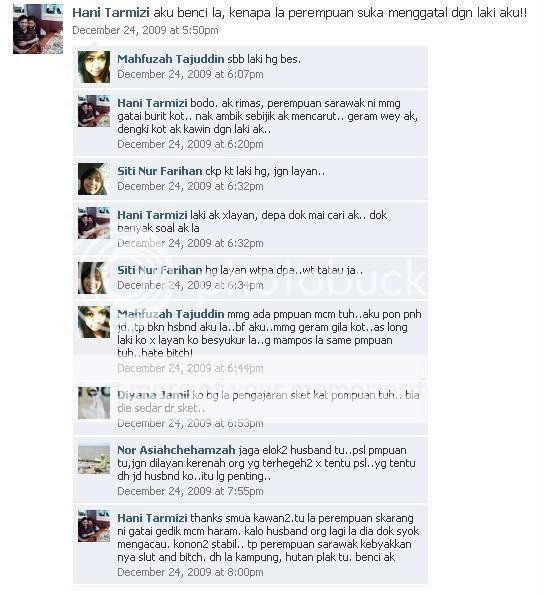The height and width of the screenshot is (595, 544).
Task: Click Mahfuzah Tajuddin's name on the 6:07pm comment
Action: pyautogui.click(x=171, y=59)
